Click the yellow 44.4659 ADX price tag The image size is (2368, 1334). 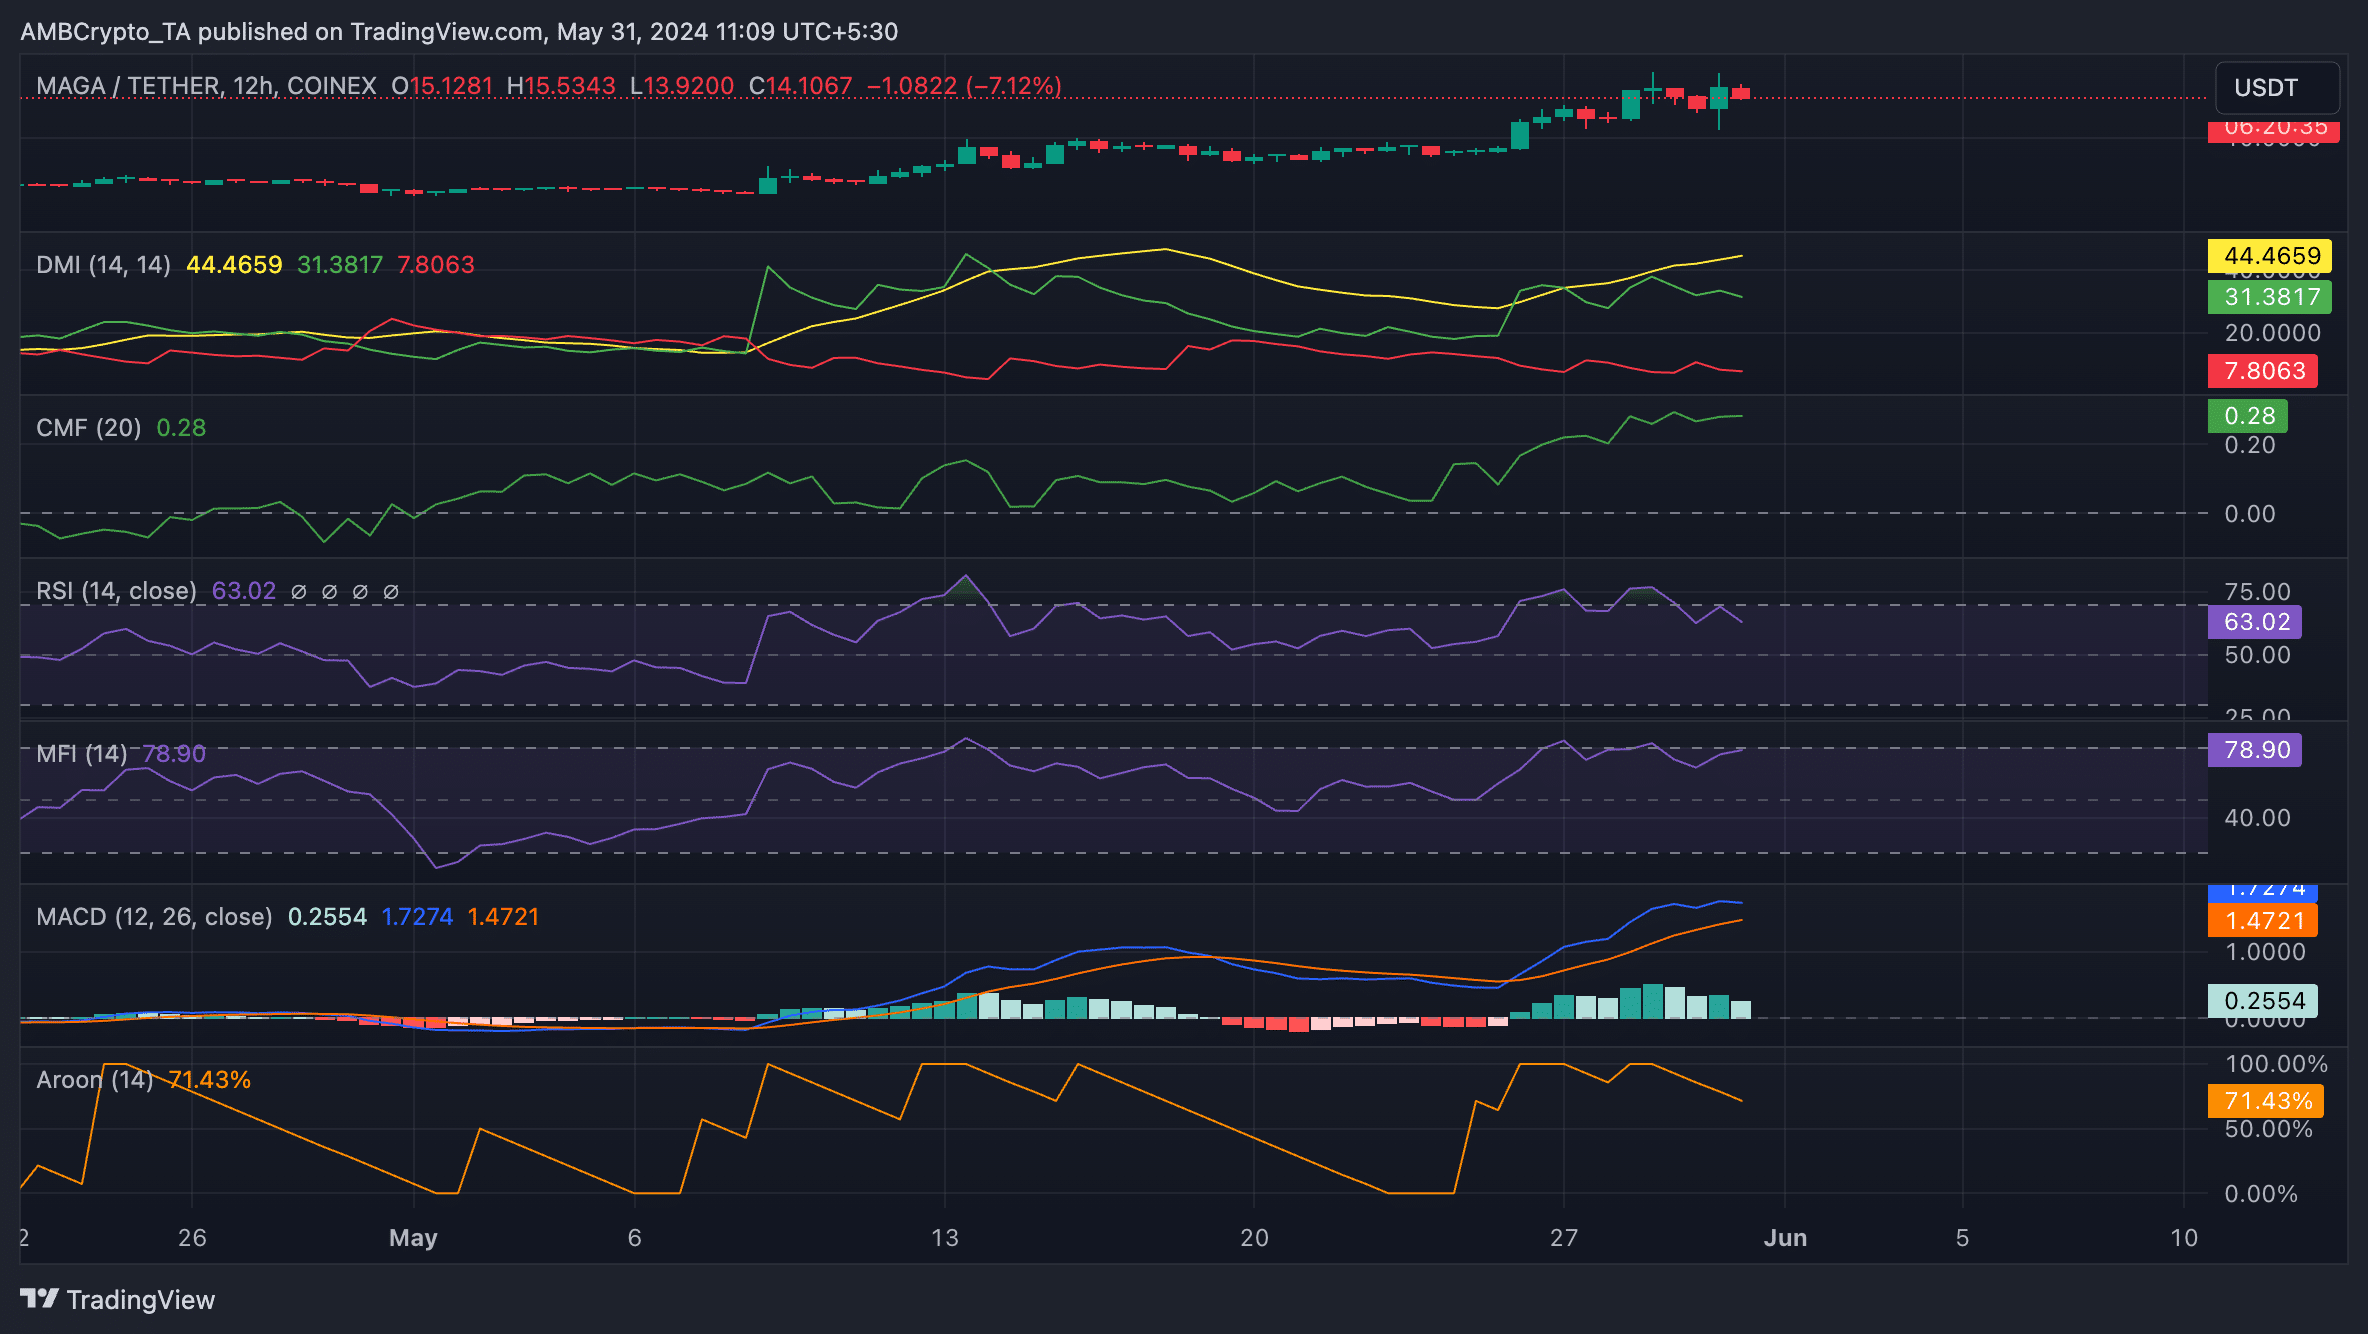2270,256
